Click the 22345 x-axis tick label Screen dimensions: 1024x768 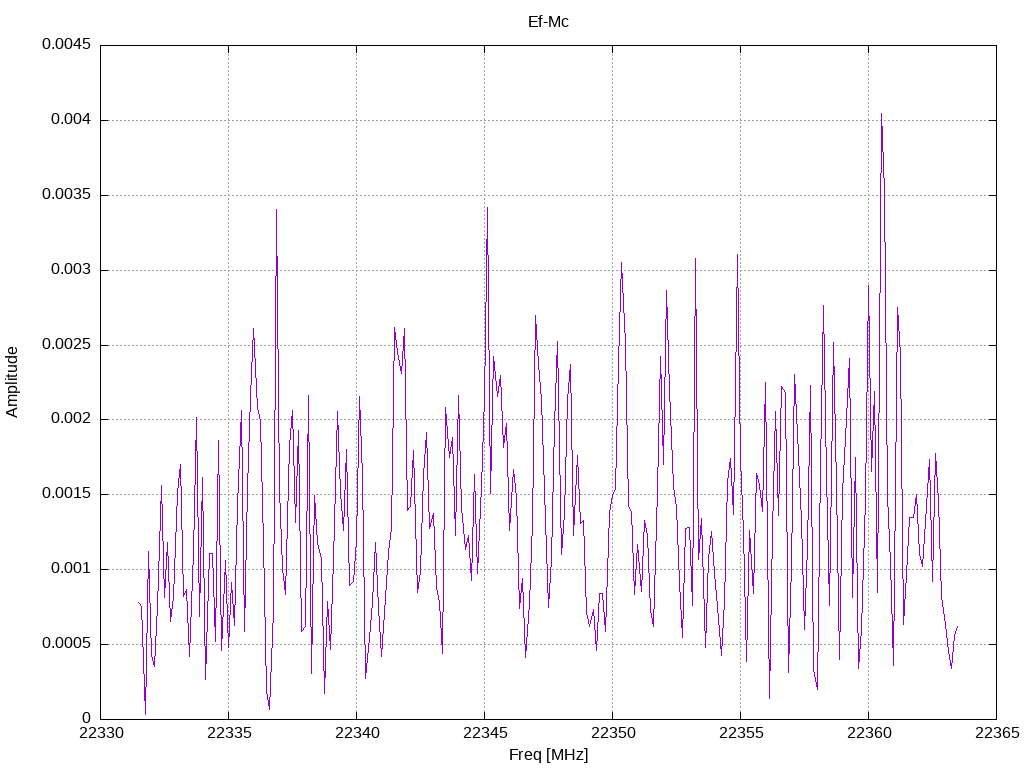(x=485, y=734)
